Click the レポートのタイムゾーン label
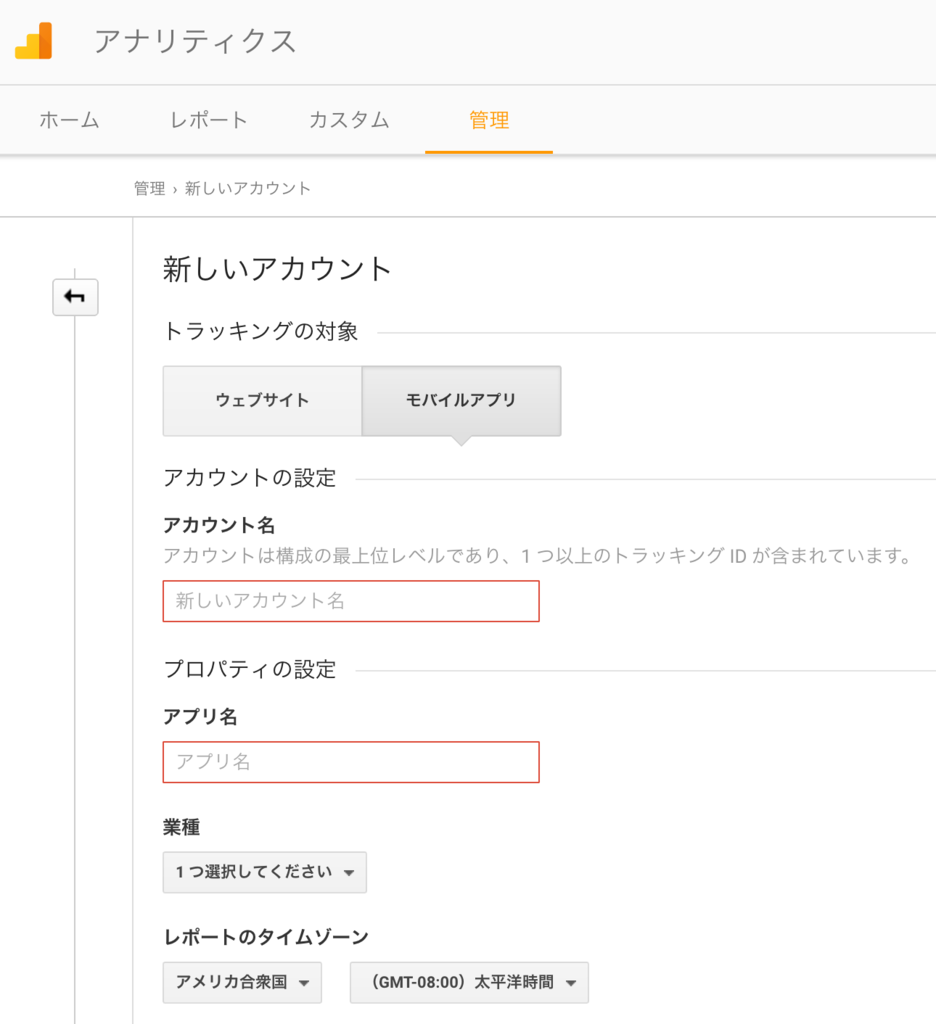This screenshot has width=936, height=1024. (x=266, y=937)
